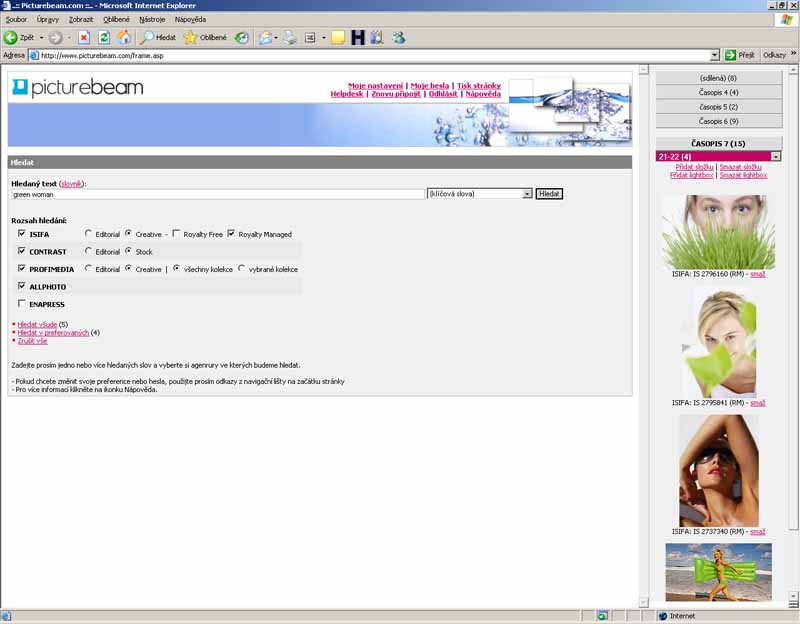The image size is (800, 624).
Task: Open the Hledat search toolbar button
Action: [x=158, y=37]
